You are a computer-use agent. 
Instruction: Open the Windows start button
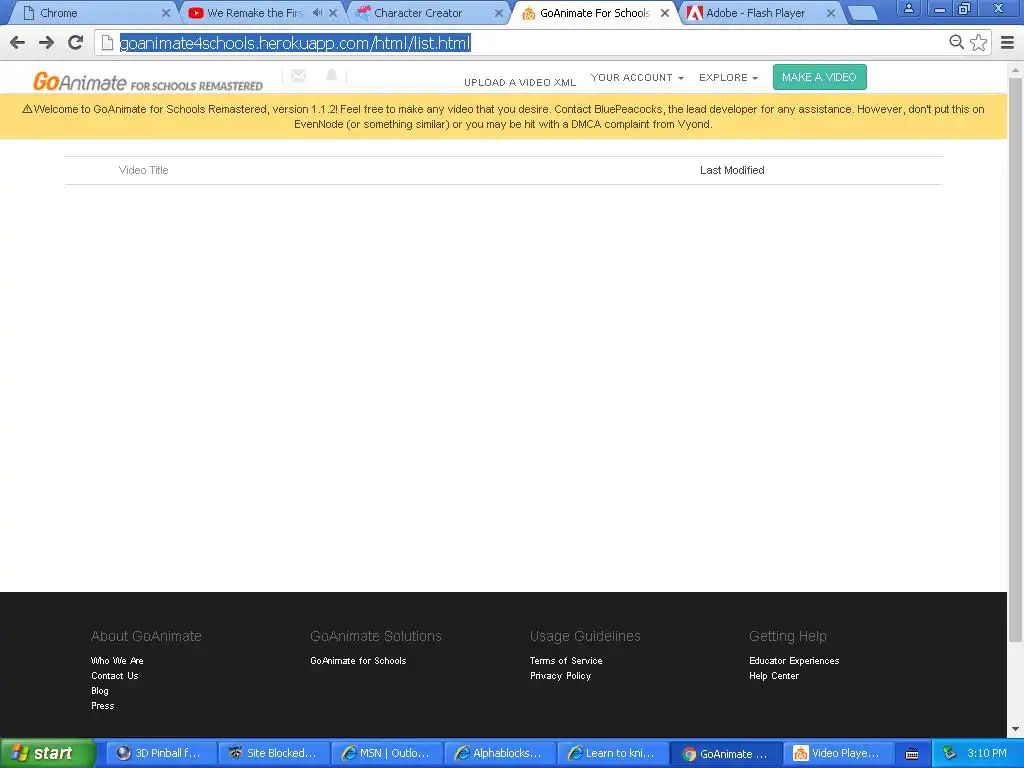tap(47, 753)
